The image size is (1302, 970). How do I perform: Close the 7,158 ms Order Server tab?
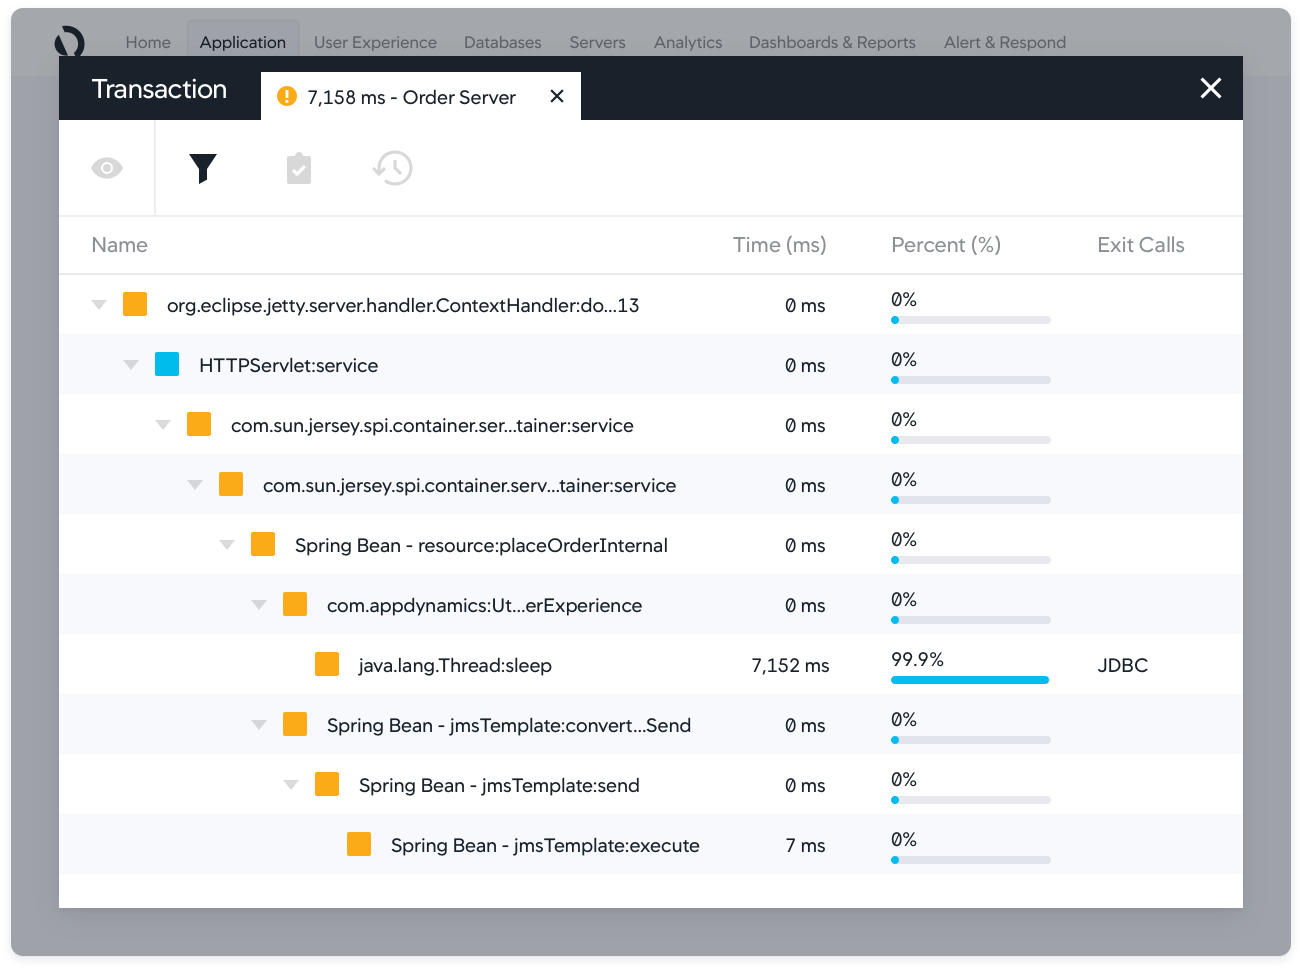tap(557, 96)
